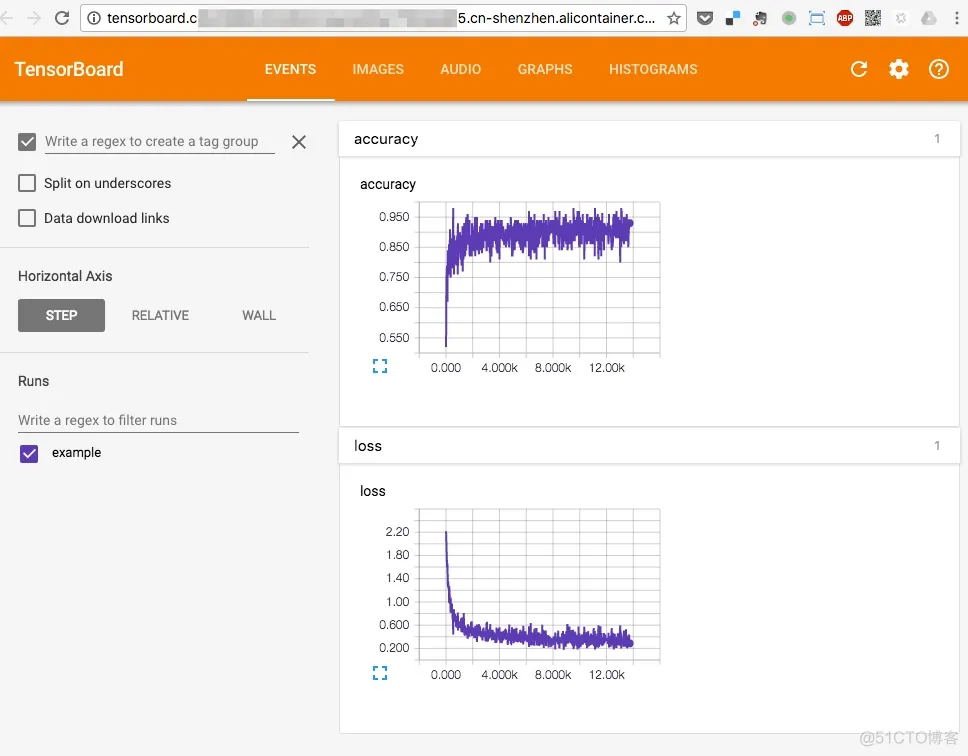Click the Adblock Plus extension icon
The image size is (968, 756).
point(845,18)
